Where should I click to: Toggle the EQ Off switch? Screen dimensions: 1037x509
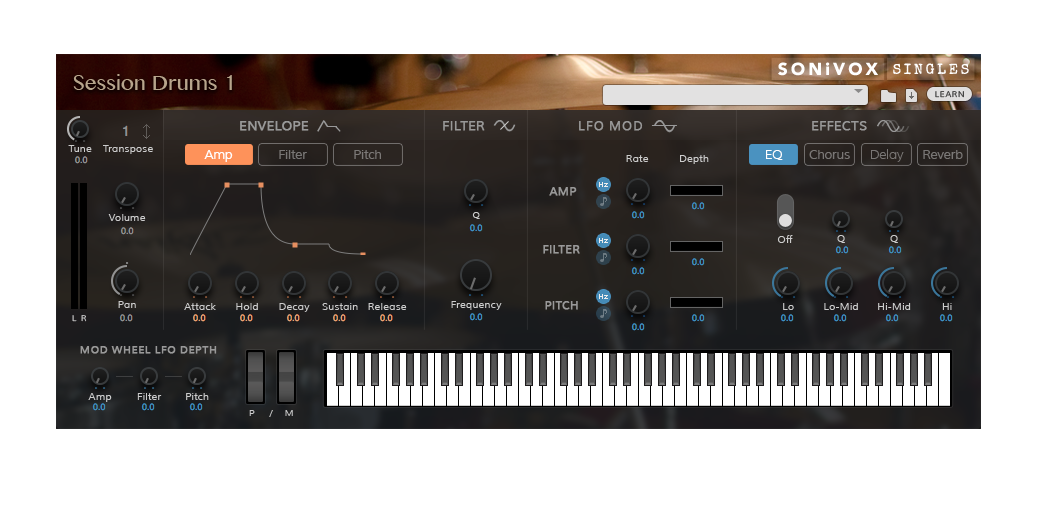(x=785, y=212)
